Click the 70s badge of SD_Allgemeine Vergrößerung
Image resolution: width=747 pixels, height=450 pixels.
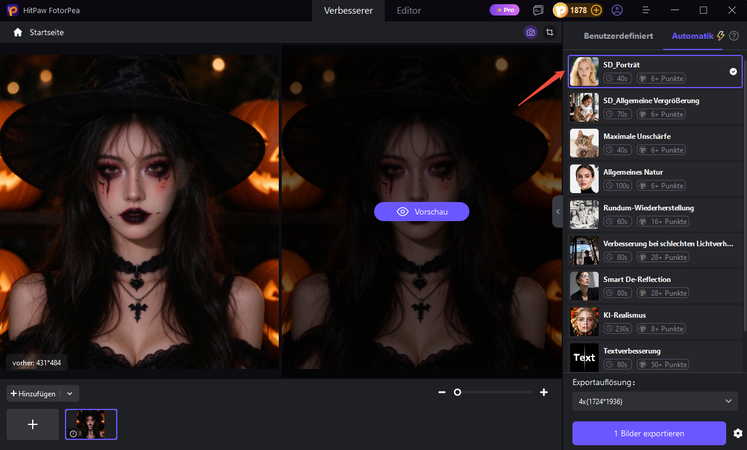(x=618, y=114)
